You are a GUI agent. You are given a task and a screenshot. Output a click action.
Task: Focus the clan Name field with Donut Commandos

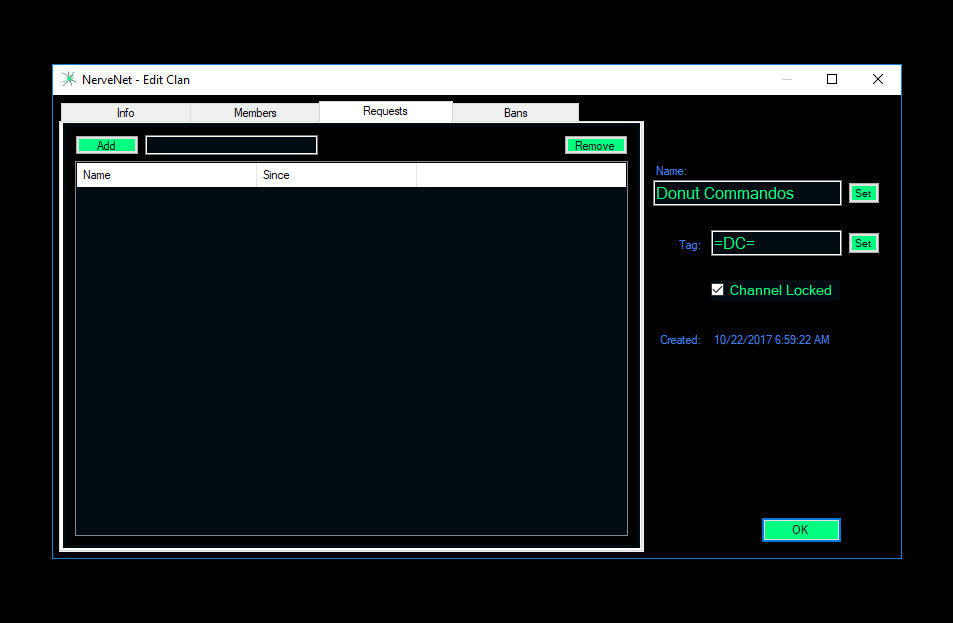[747, 193]
